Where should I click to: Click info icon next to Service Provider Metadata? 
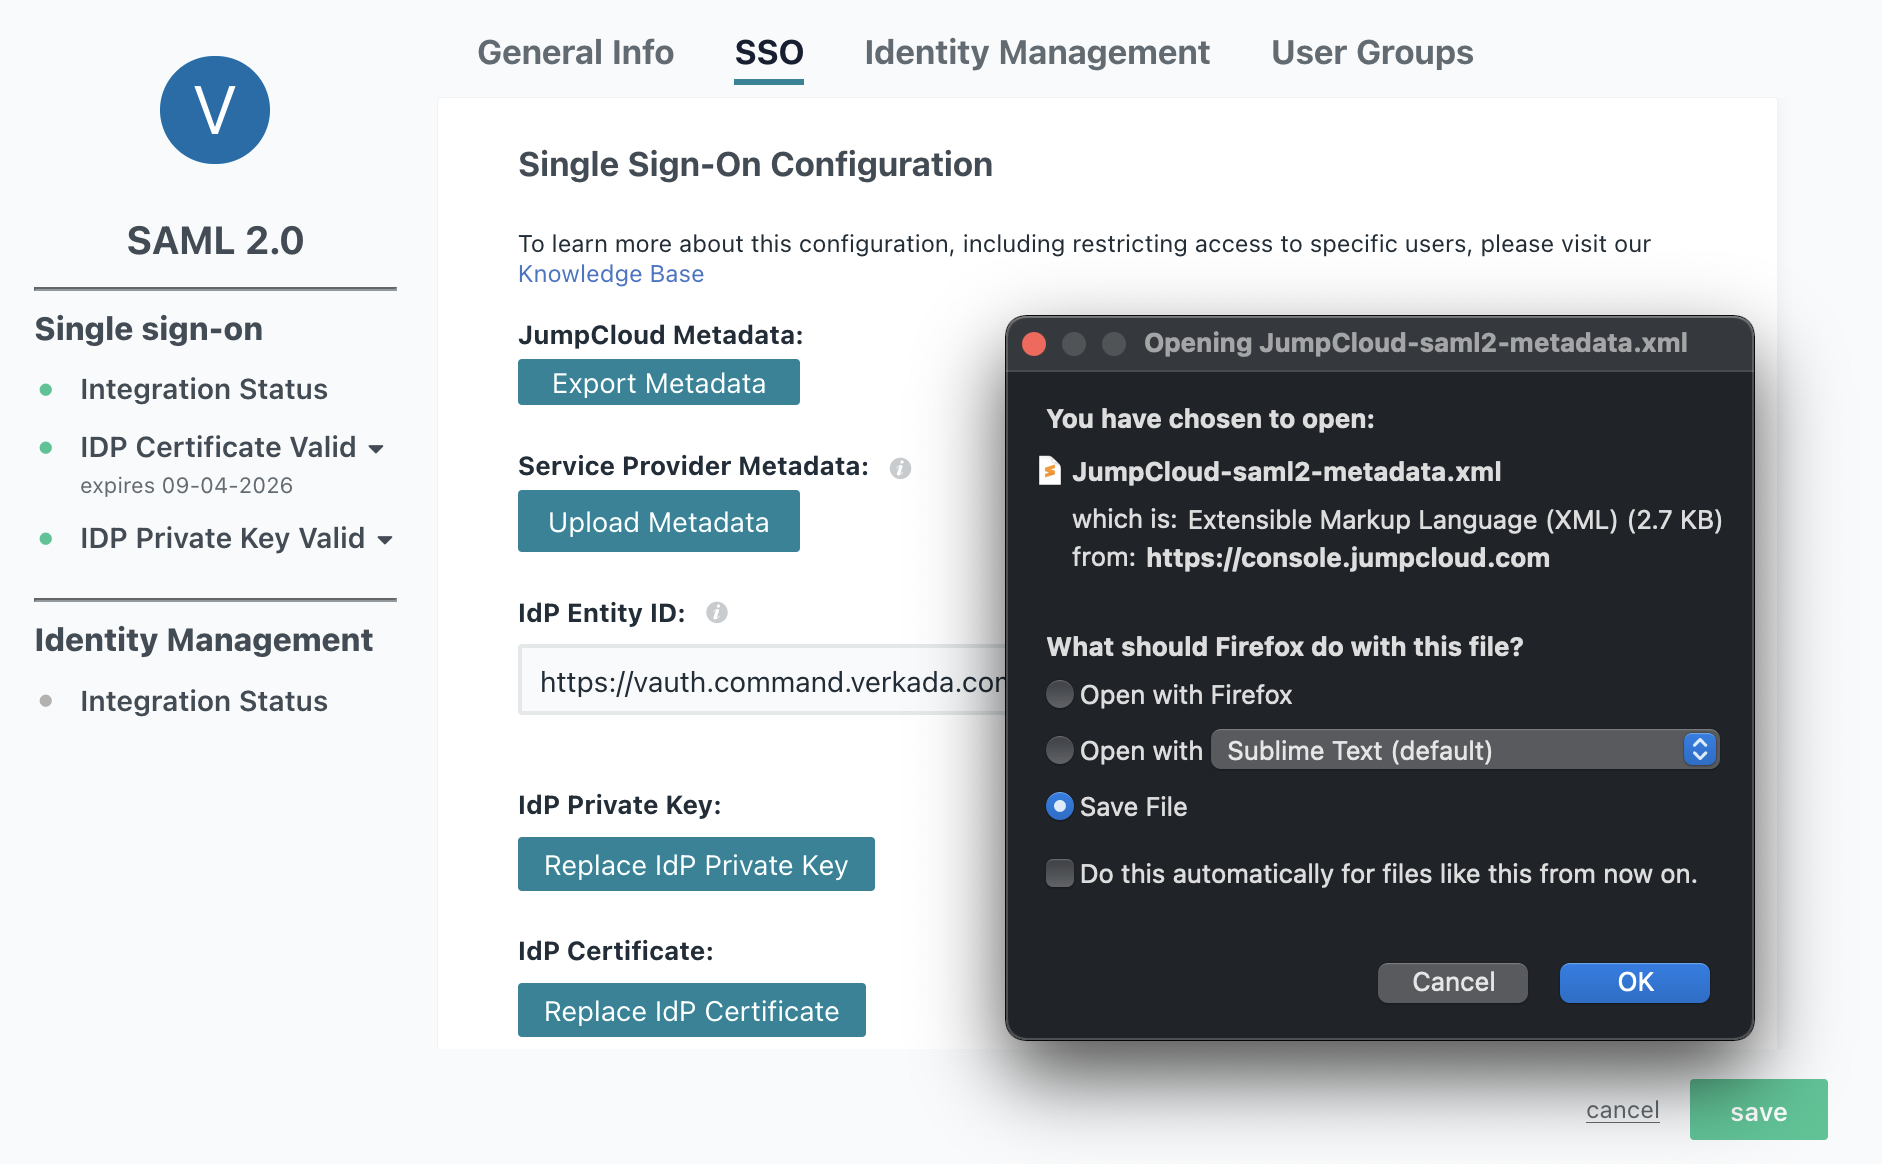[x=900, y=468]
